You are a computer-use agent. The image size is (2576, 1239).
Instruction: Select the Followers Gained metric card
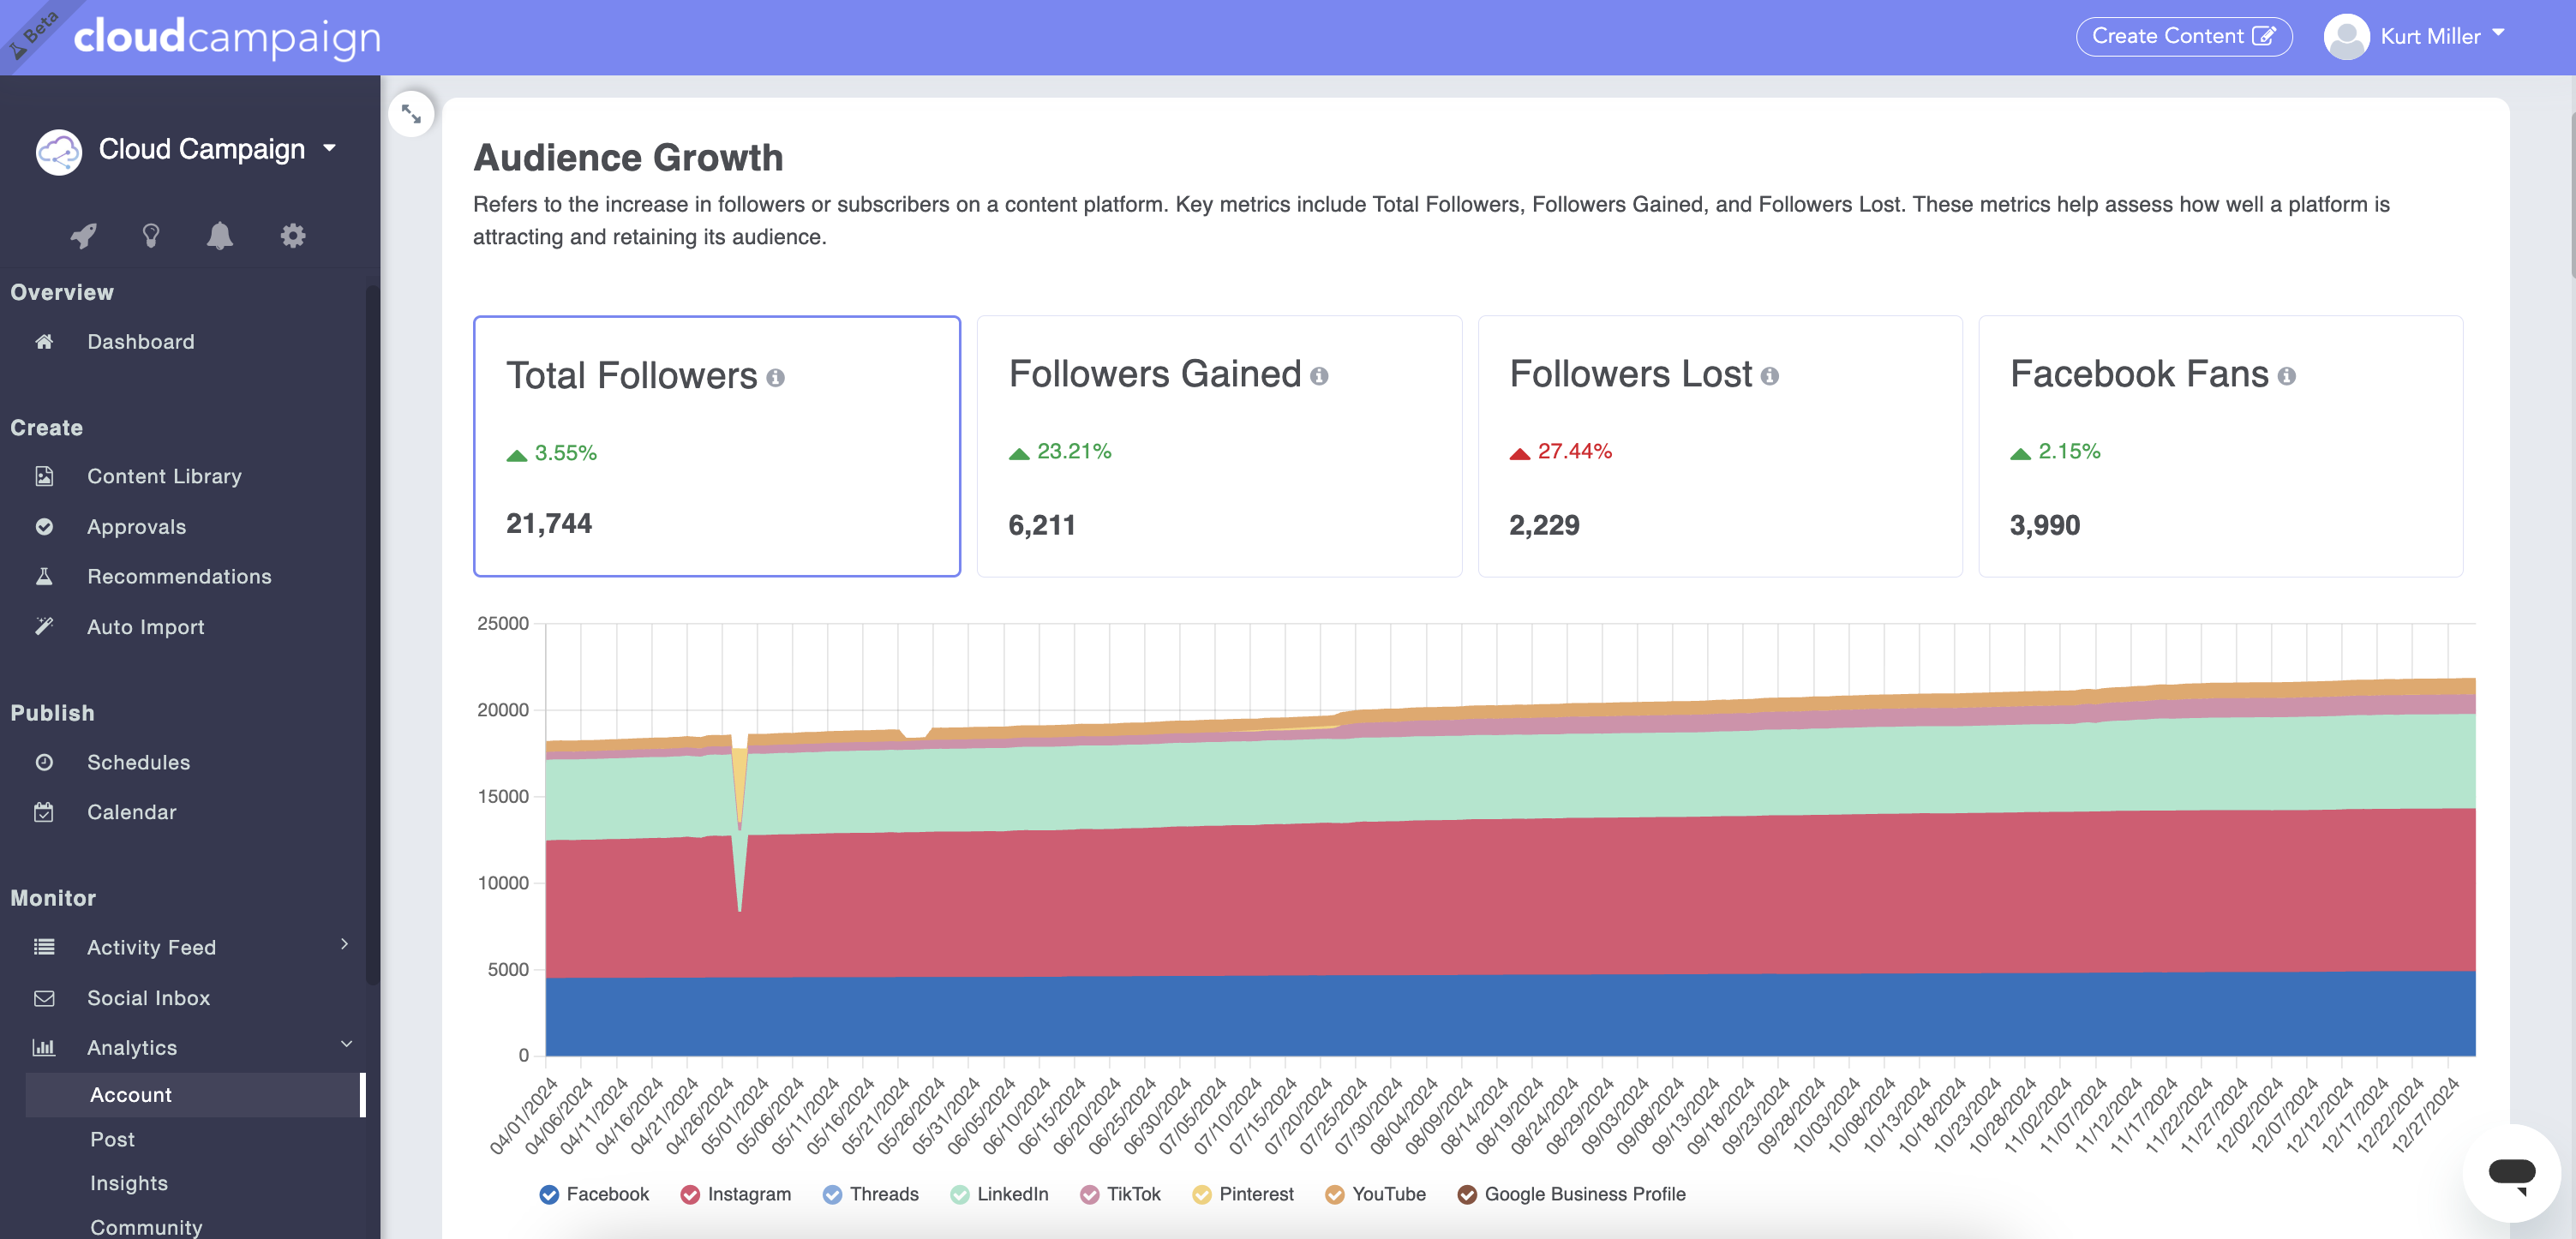coord(1218,446)
